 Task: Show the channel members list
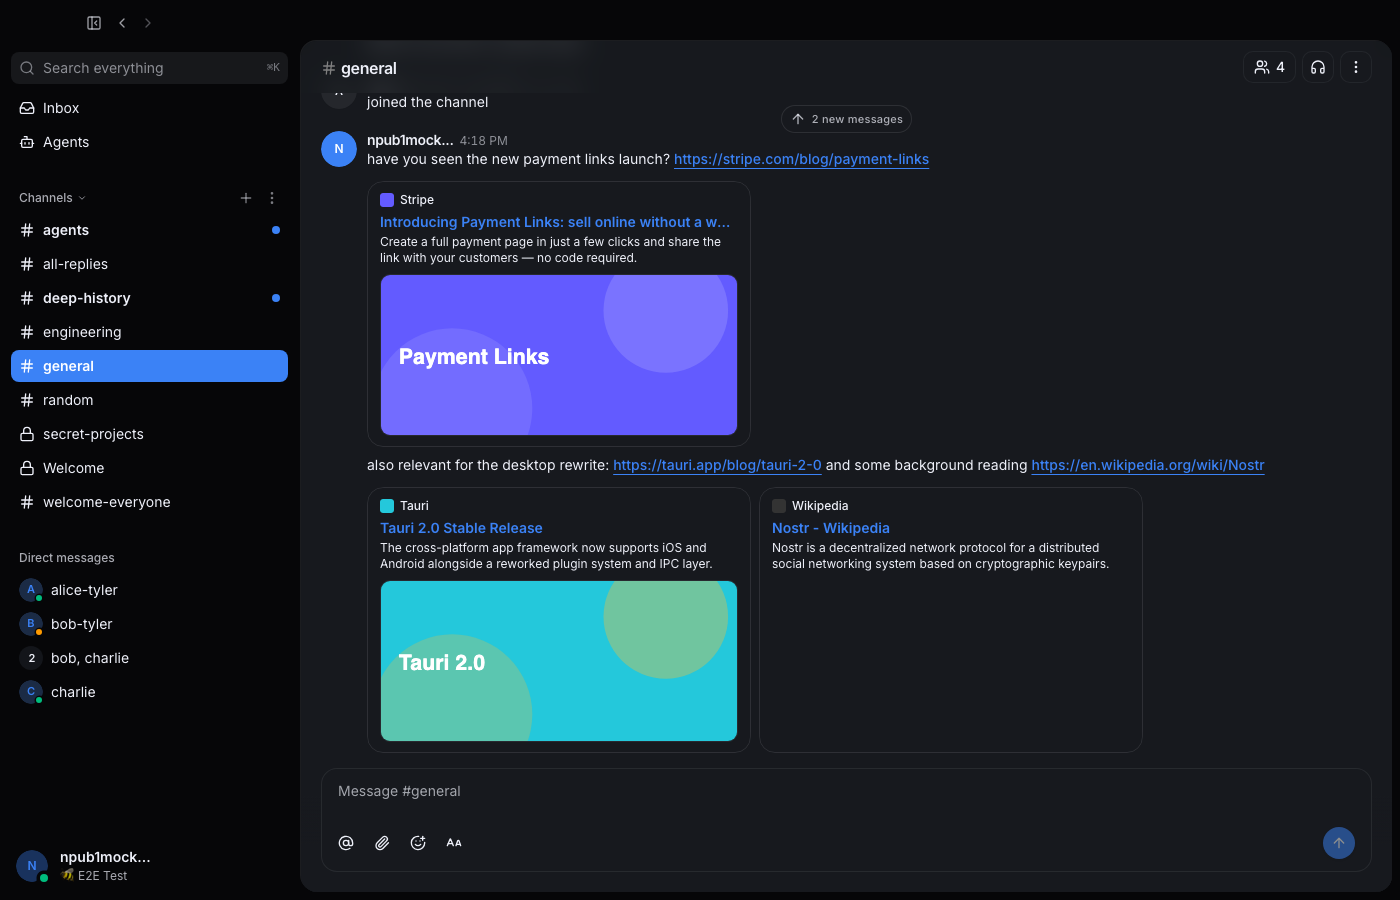click(x=1269, y=67)
